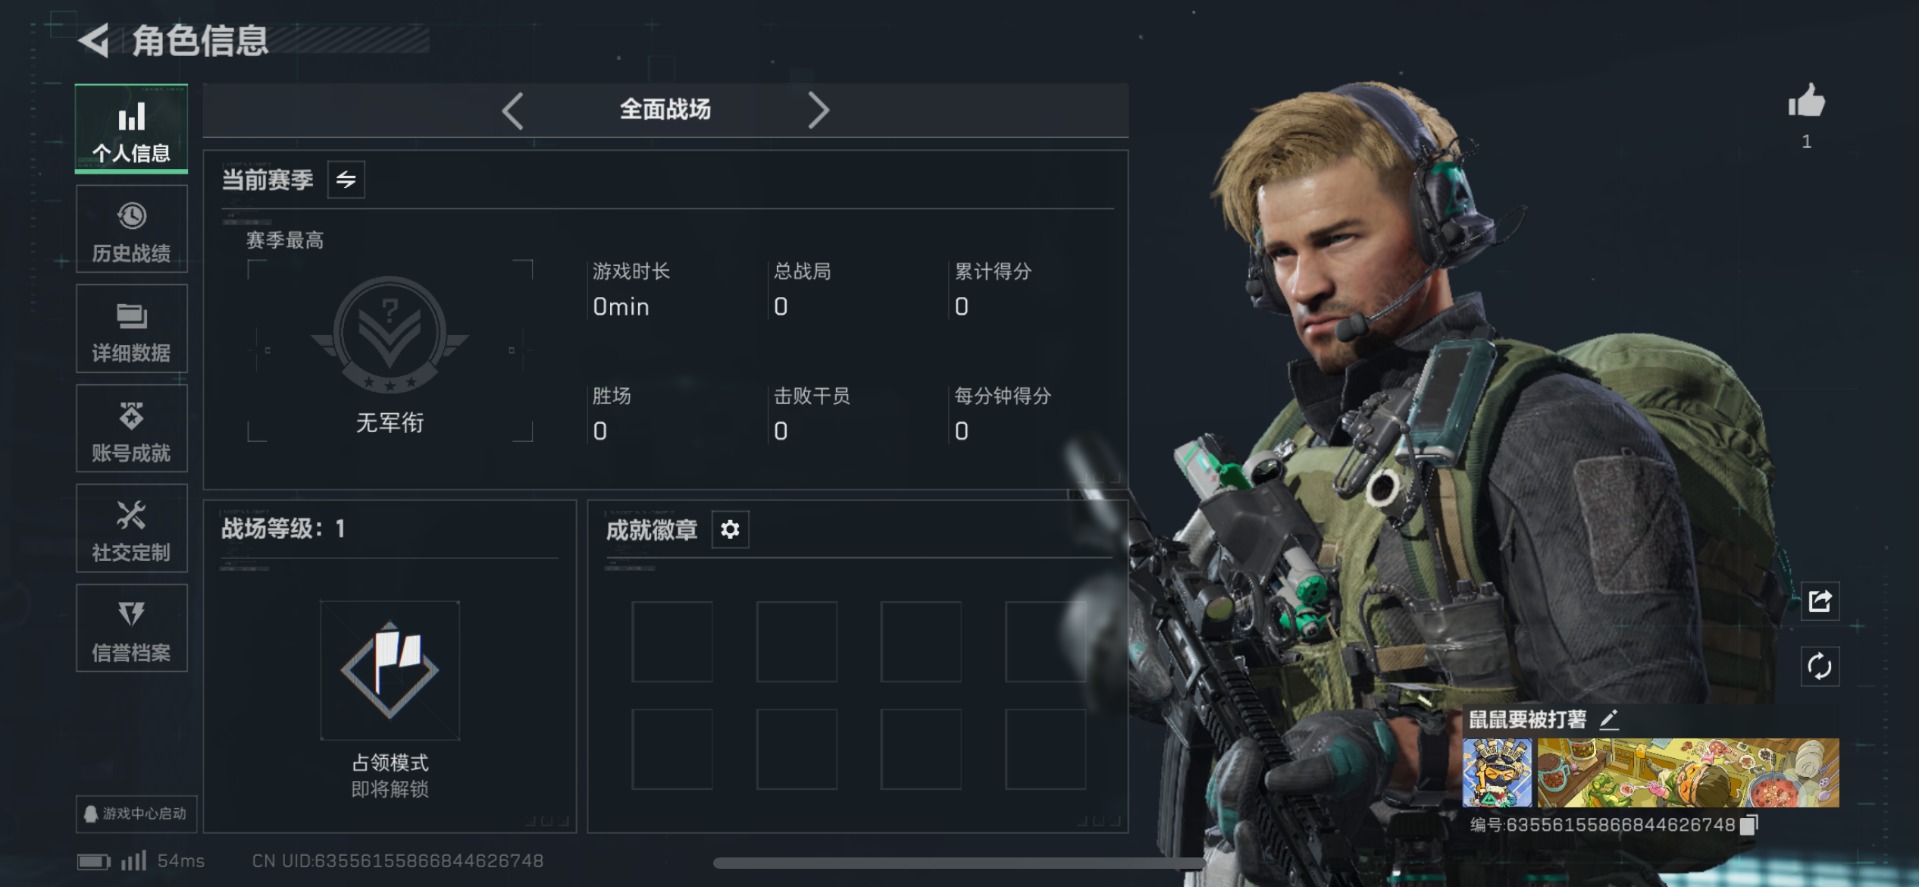Image resolution: width=1919 pixels, height=887 pixels.
Task: Open the 全面战场 mode selector
Action: coord(665,109)
